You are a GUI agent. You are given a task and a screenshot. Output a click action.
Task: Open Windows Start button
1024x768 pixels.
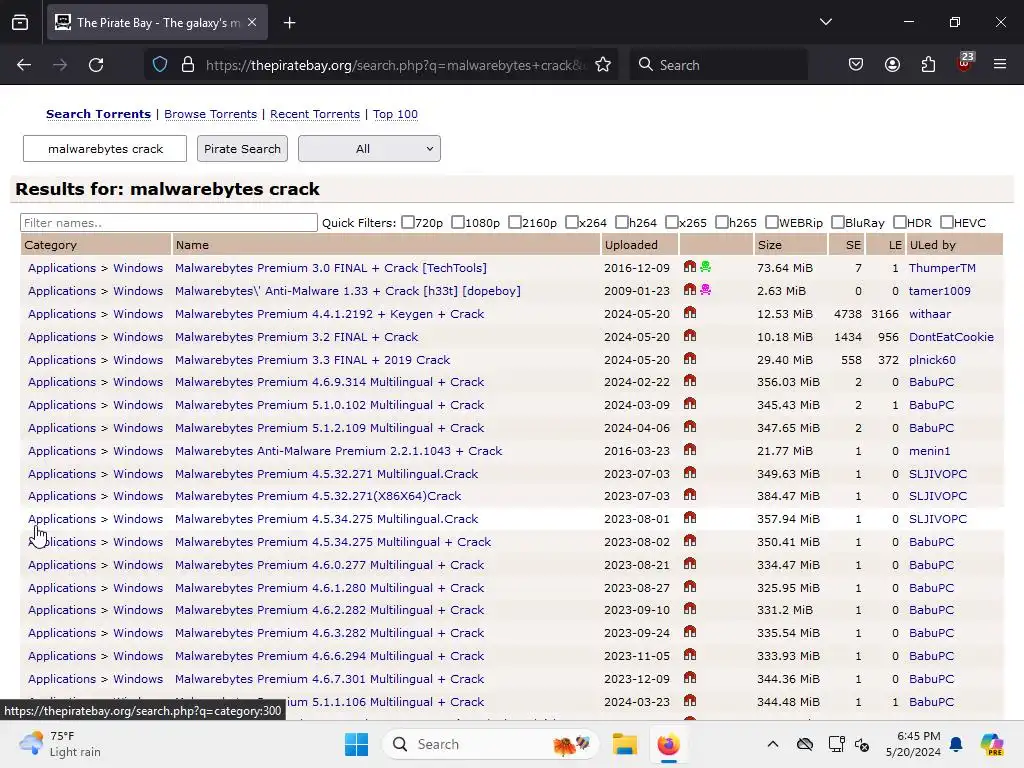pyautogui.click(x=357, y=744)
